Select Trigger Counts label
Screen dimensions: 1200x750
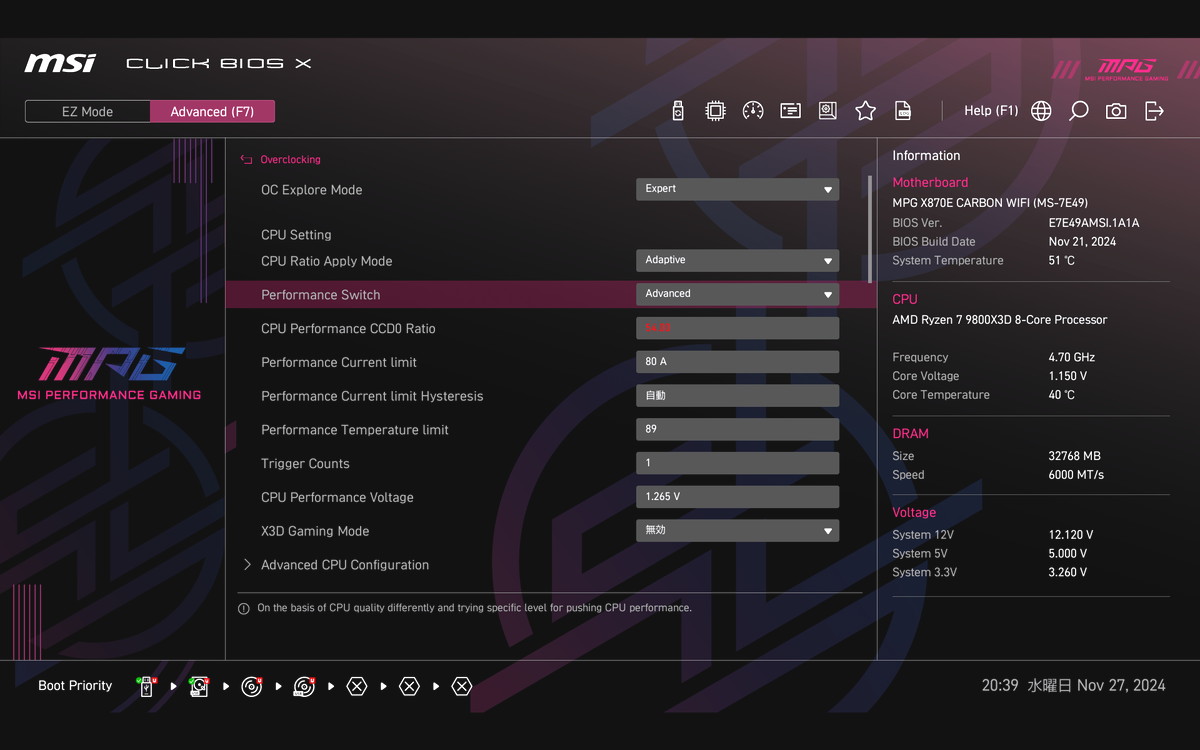point(305,464)
